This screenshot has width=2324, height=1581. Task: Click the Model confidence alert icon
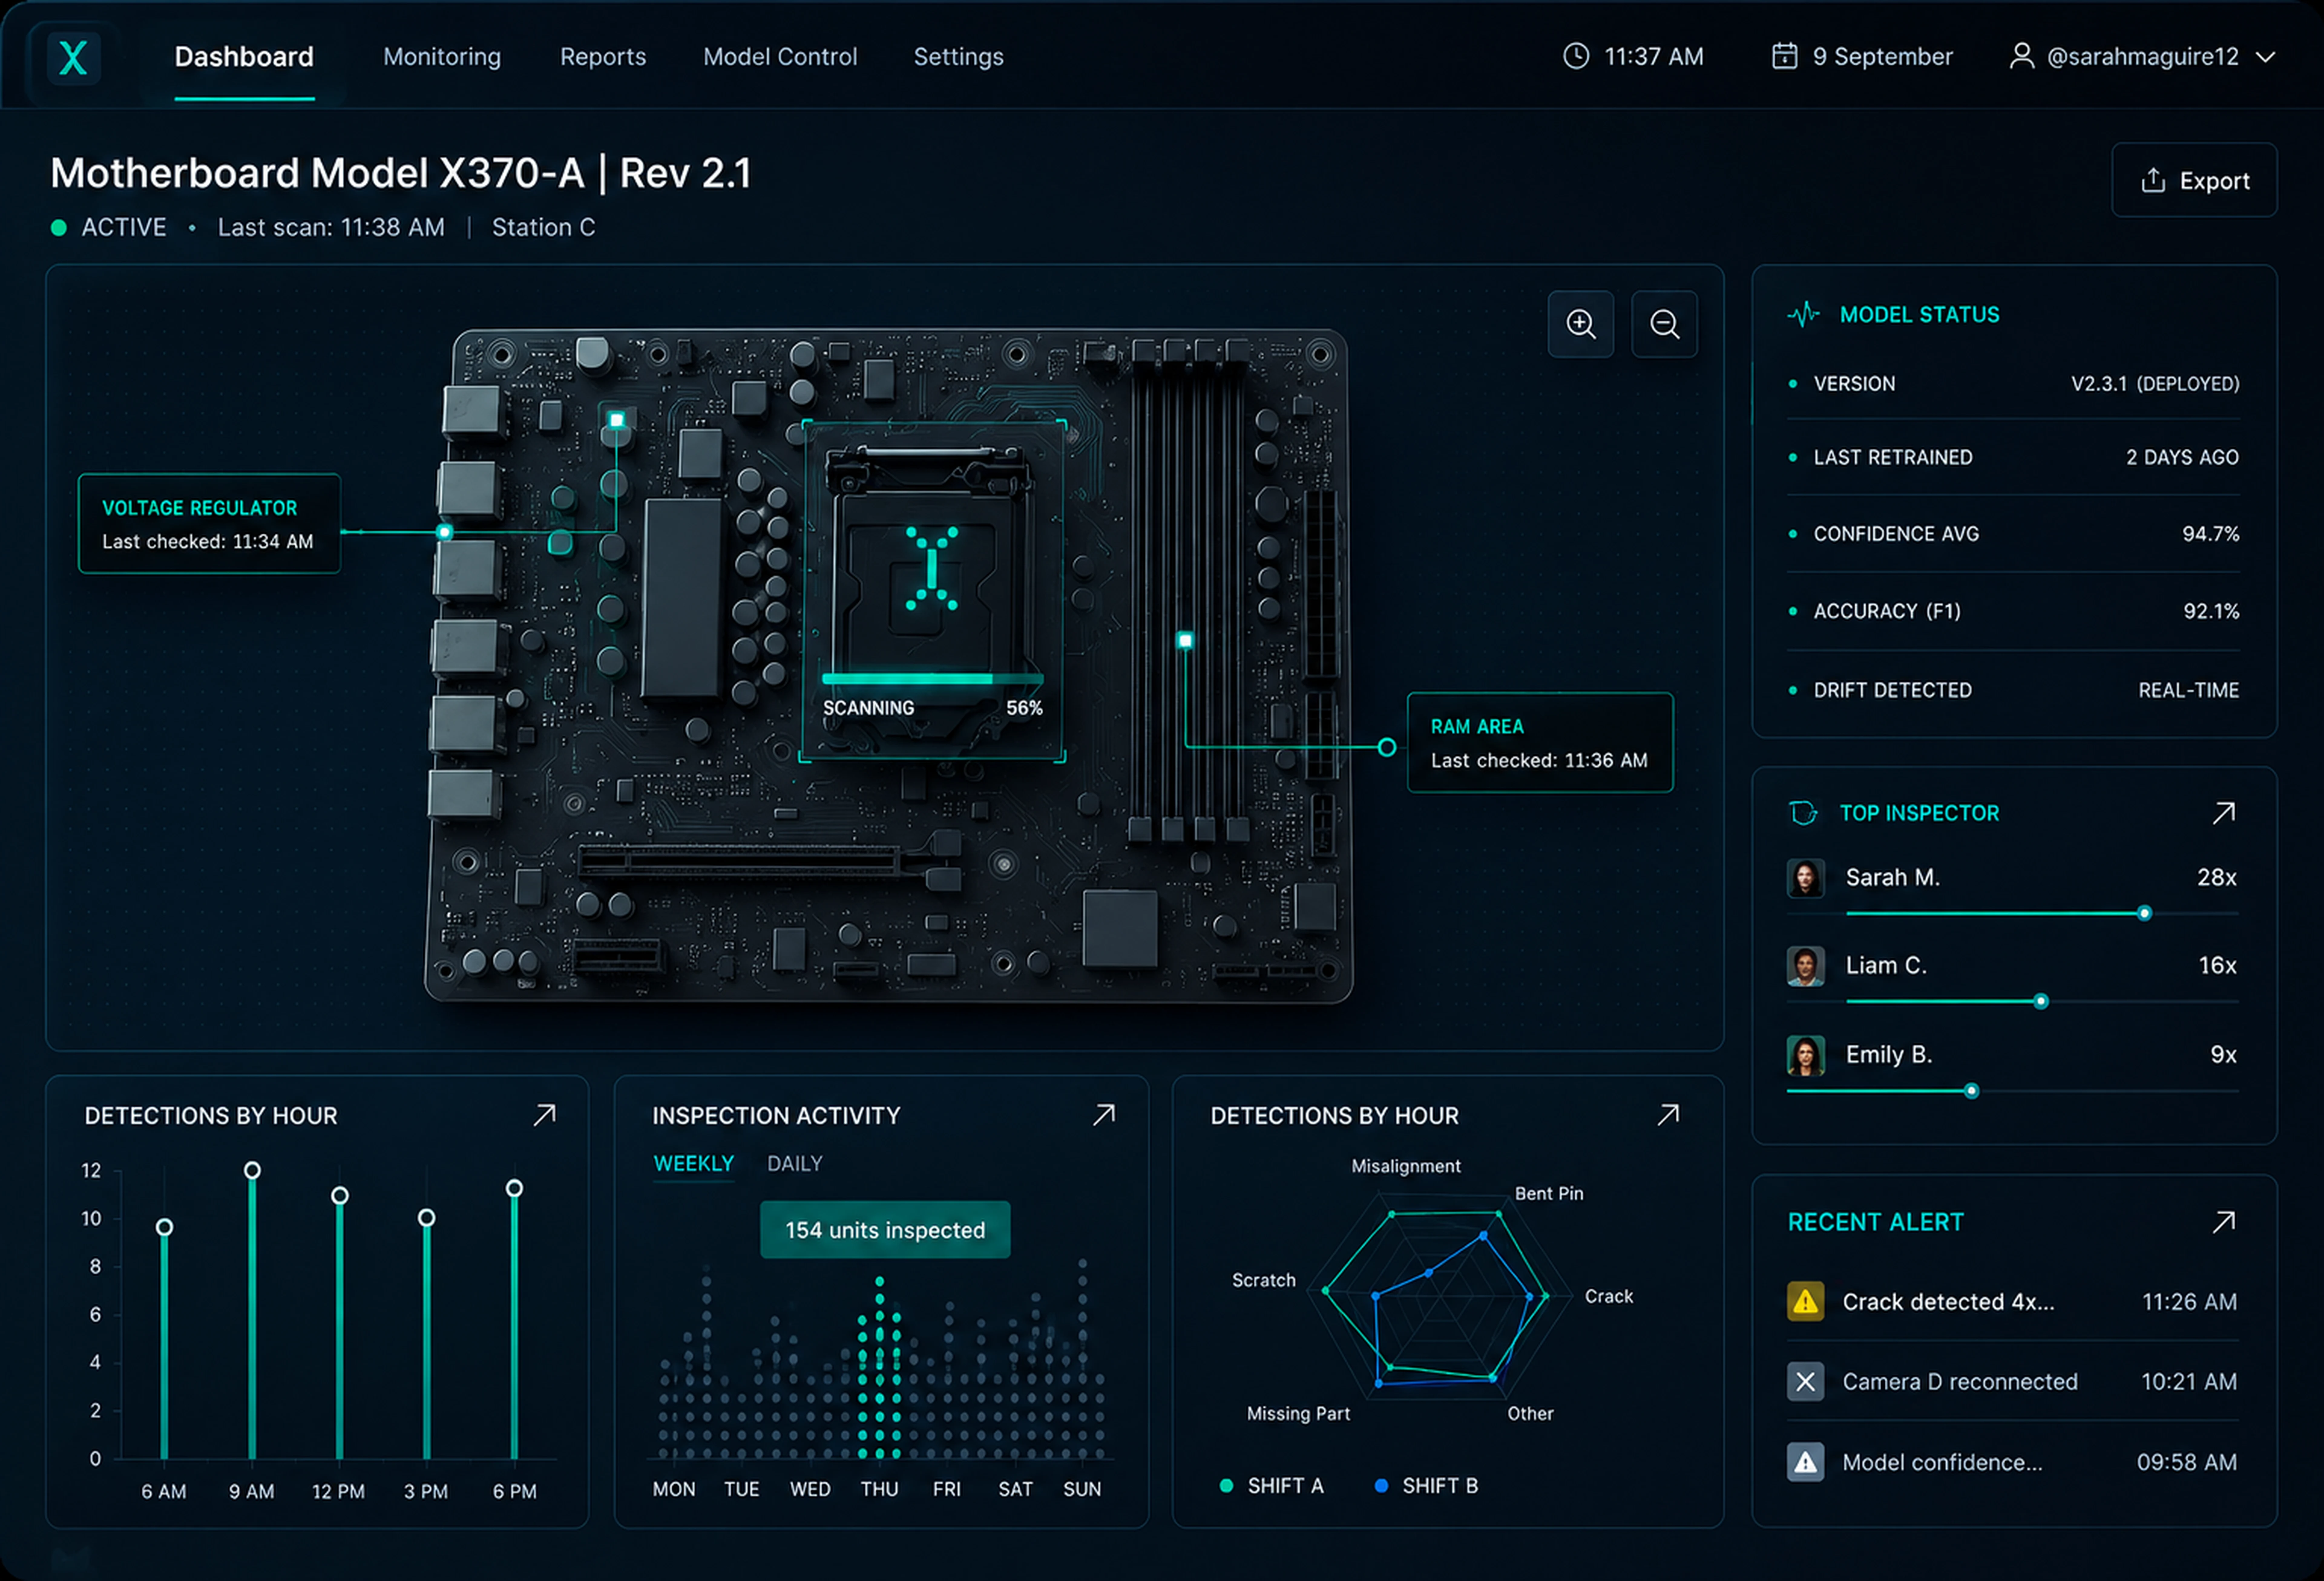[x=1805, y=1462]
